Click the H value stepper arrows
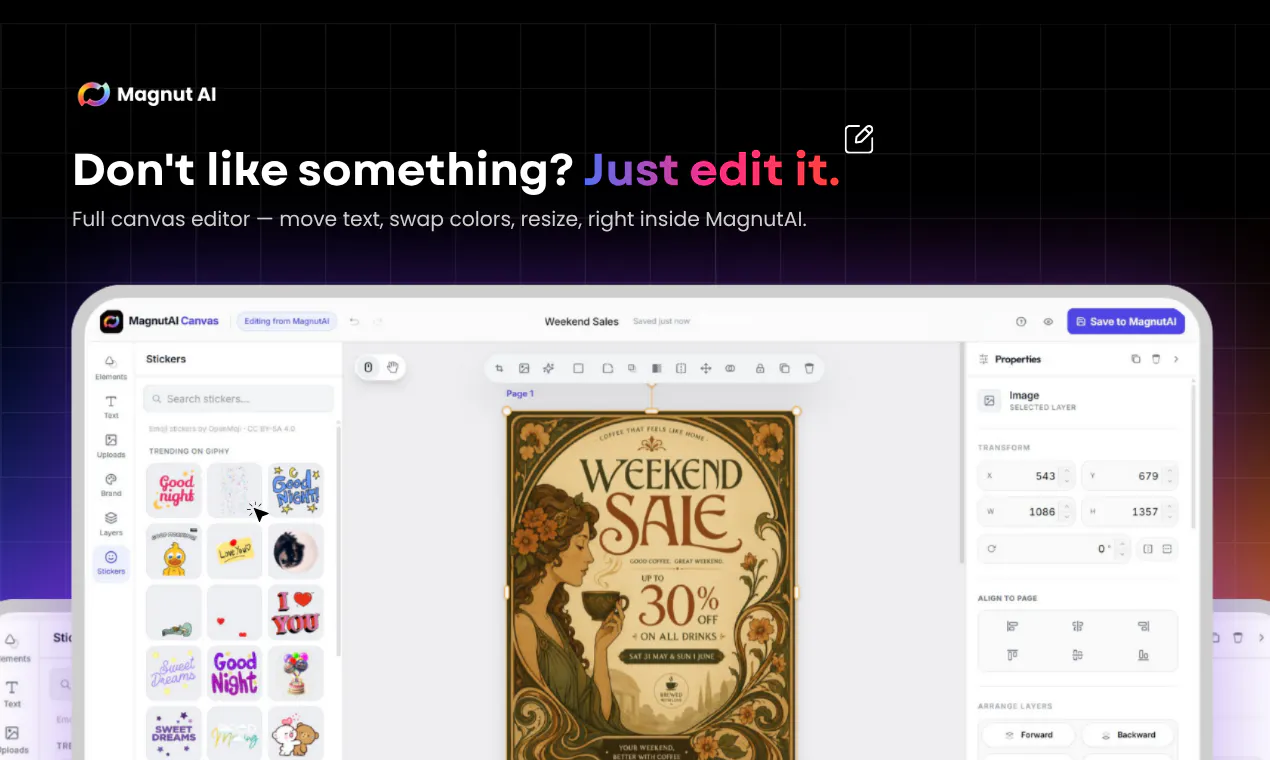Screen dimensions: 1270x760 [1171, 511]
